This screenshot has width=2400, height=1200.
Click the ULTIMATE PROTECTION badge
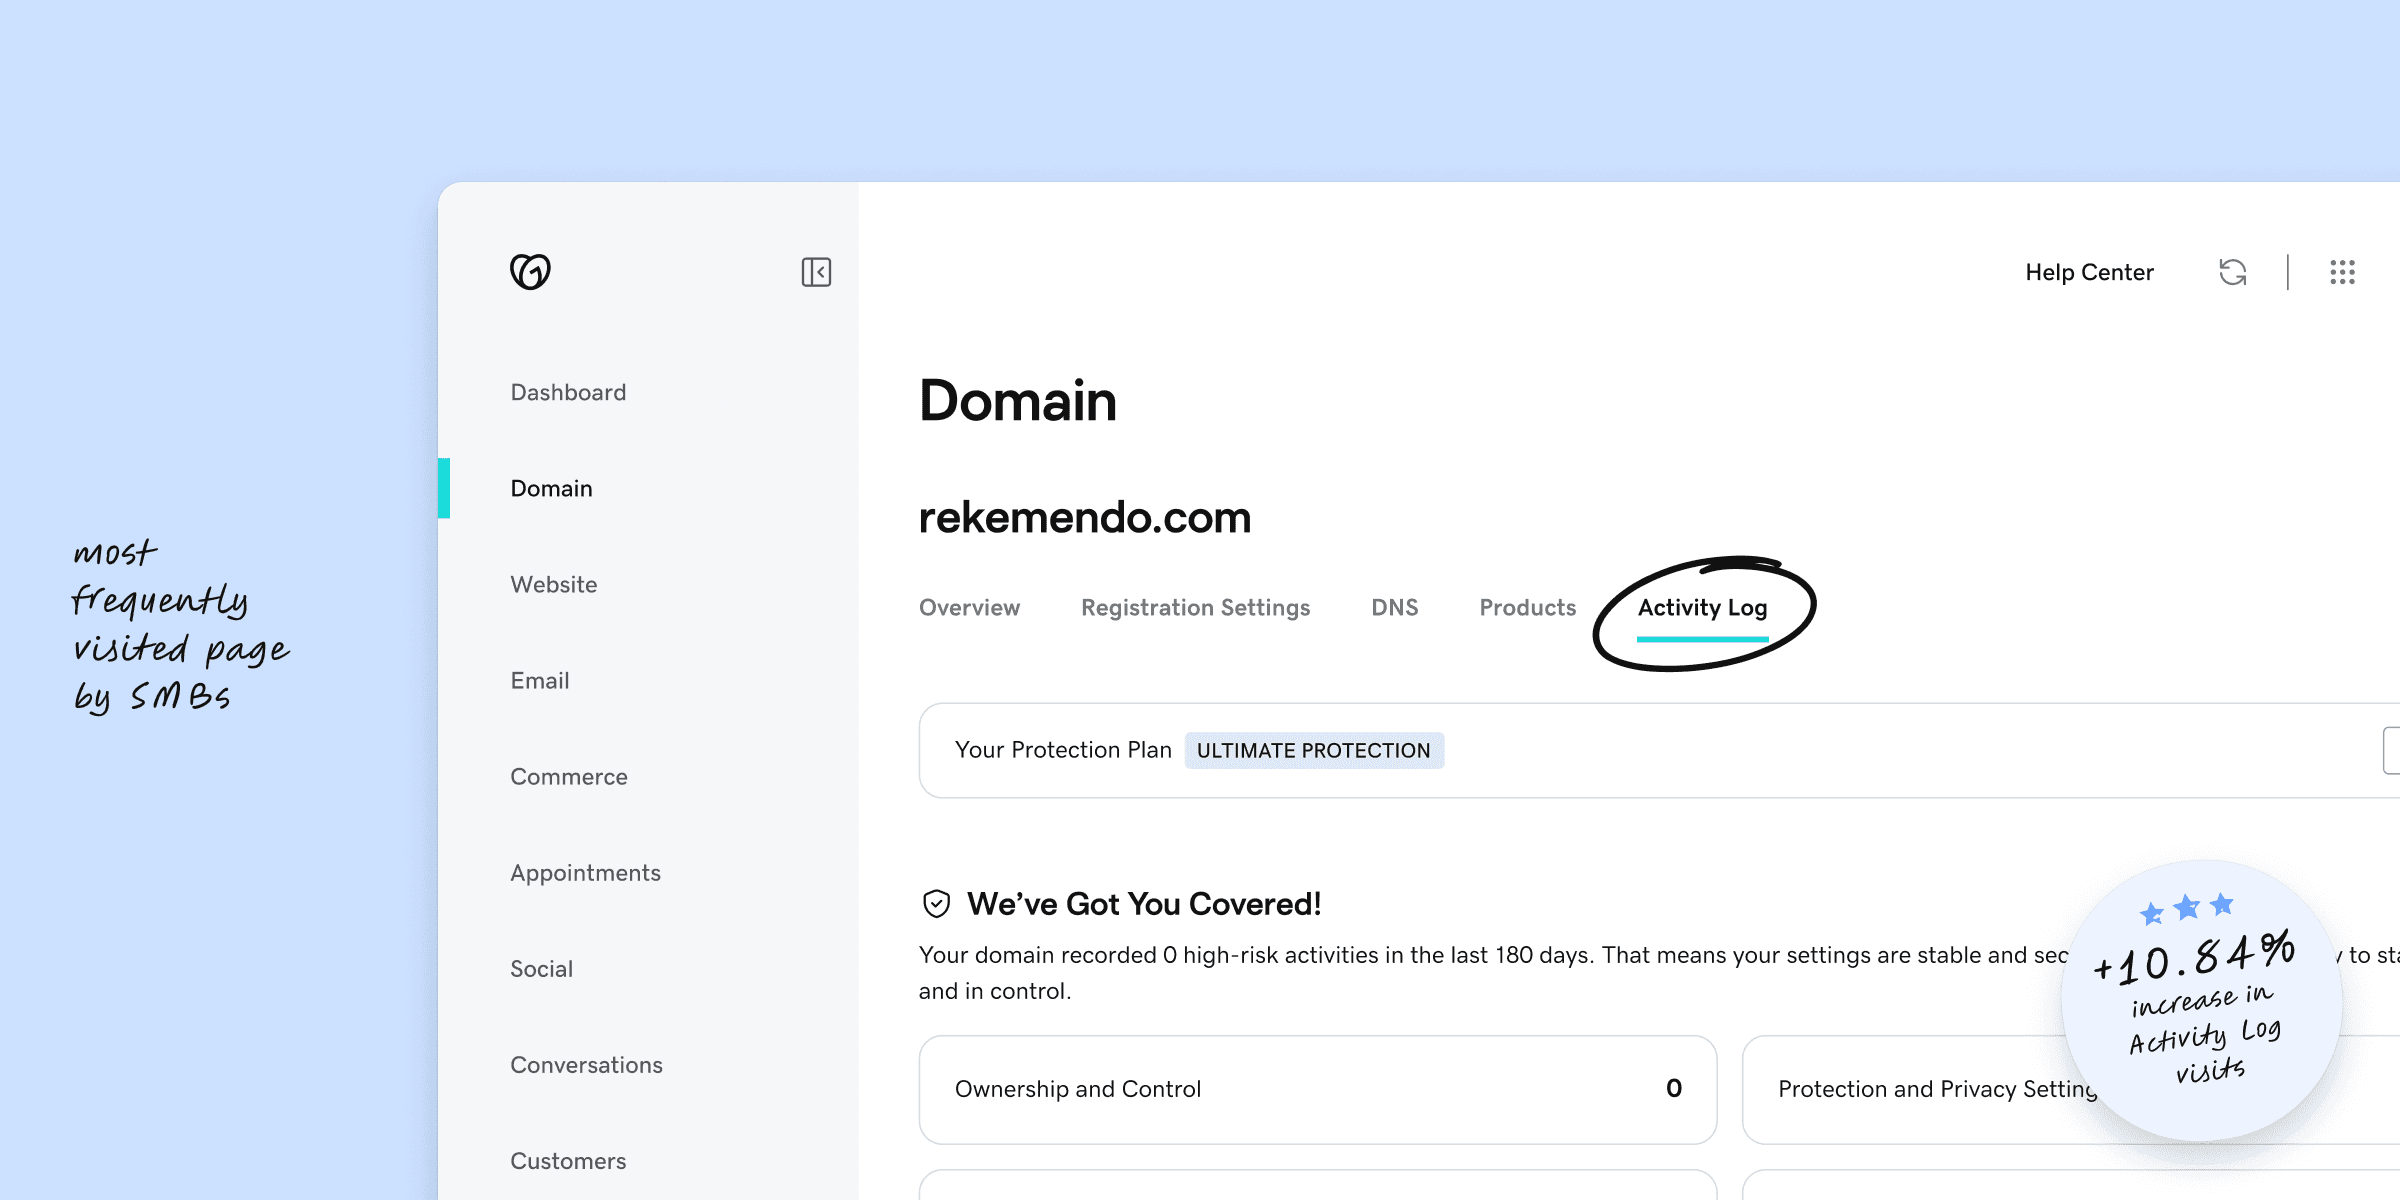pos(1313,751)
